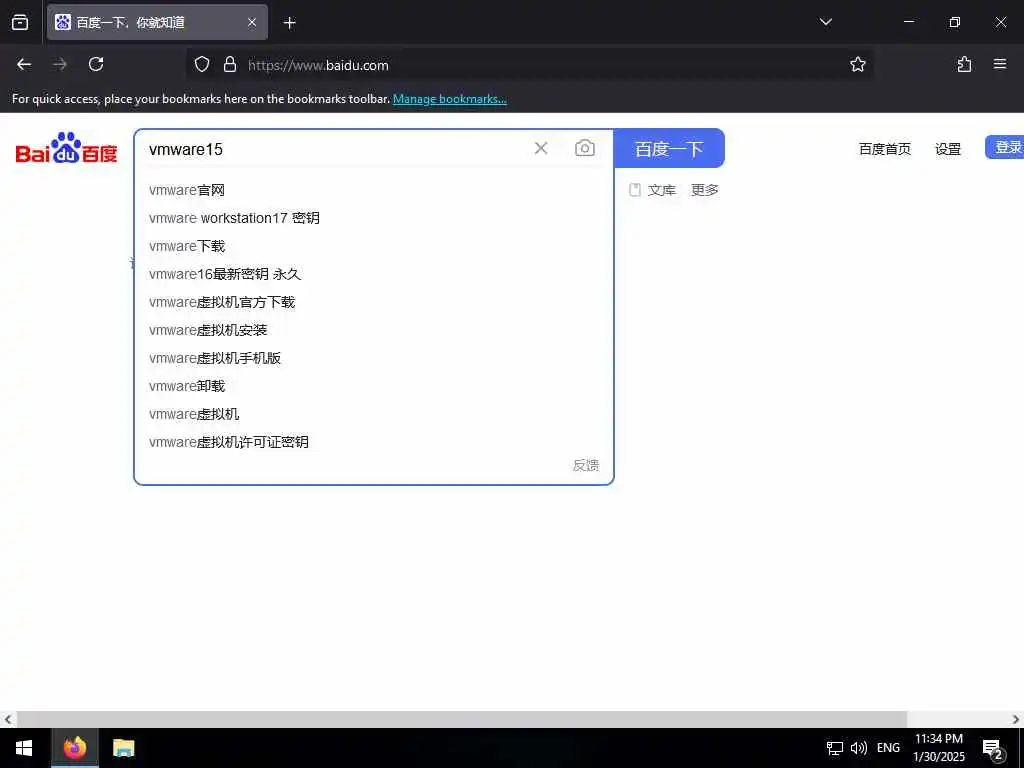Select suggestion vmware16最新密钥 永久

pos(374,274)
